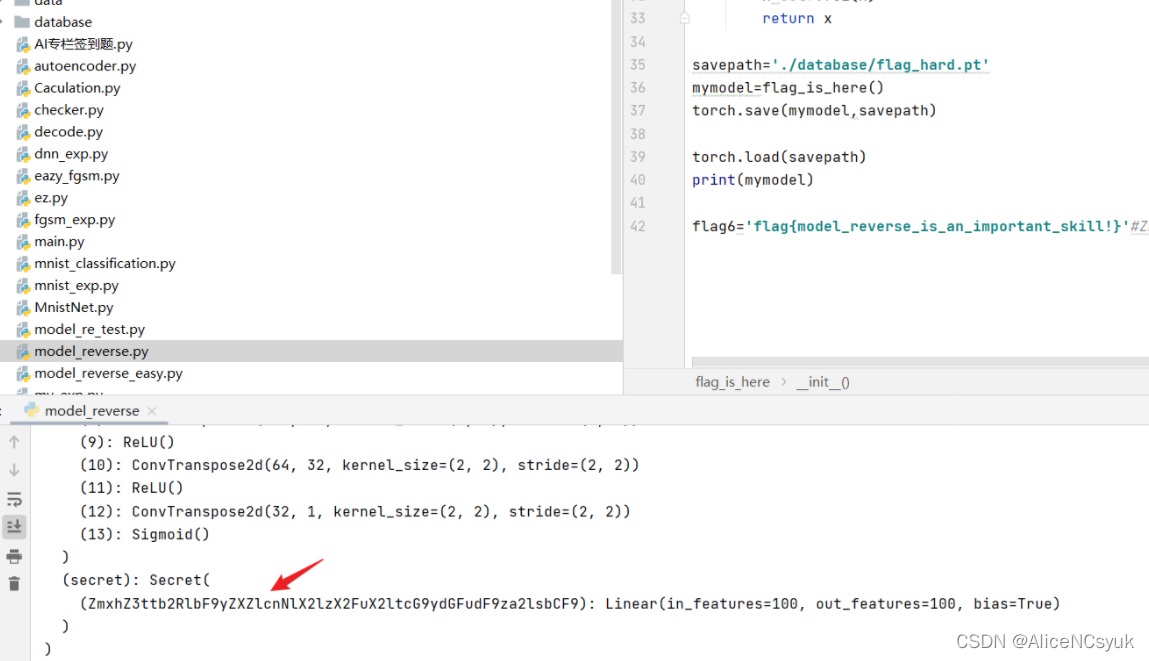Image resolution: width=1149 pixels, height=661 pixels.
Task: Click the base64 ZmxhZ3ttb2RlbF9y... secret string
Action: pos(333,604)
